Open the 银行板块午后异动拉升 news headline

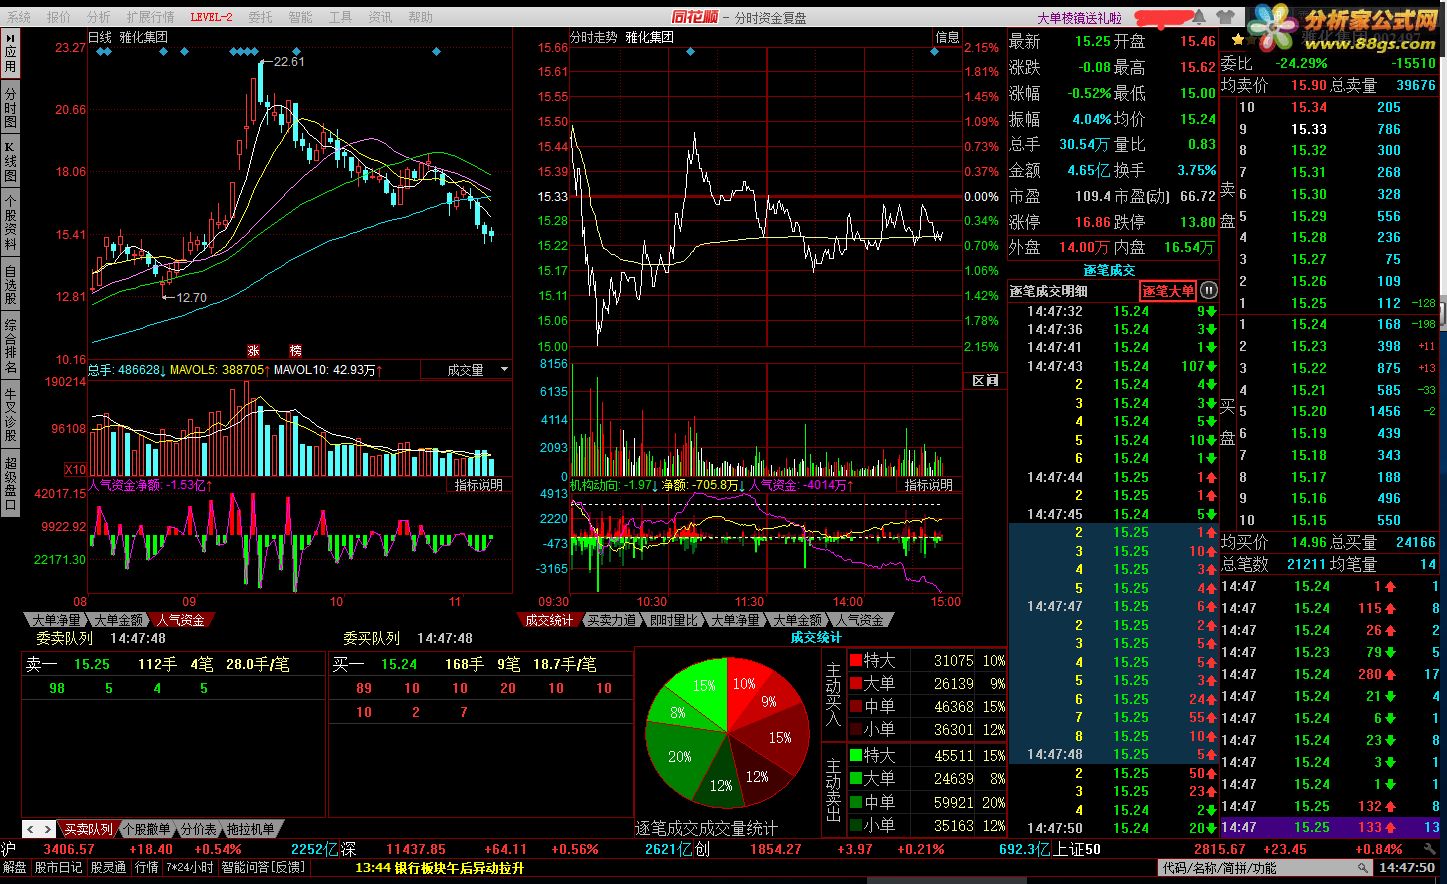tap(459, 868)
